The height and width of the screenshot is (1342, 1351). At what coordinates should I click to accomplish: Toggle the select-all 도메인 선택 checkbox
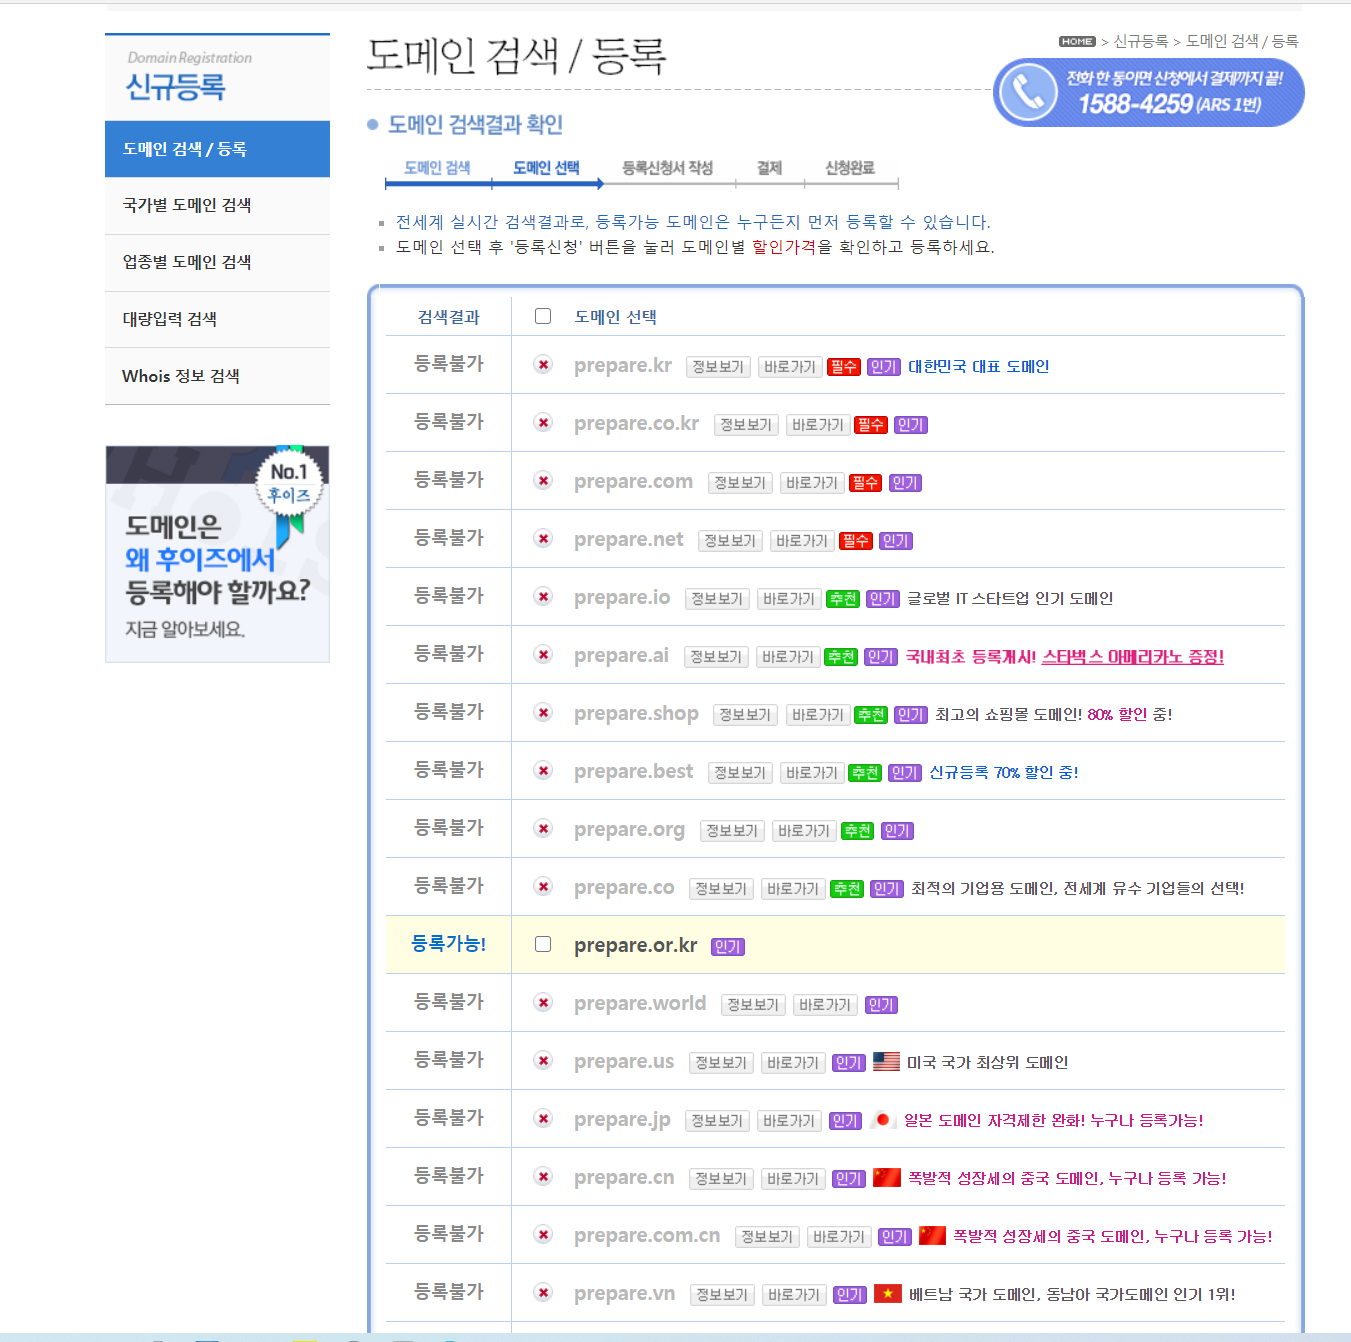tap(543, 316)
